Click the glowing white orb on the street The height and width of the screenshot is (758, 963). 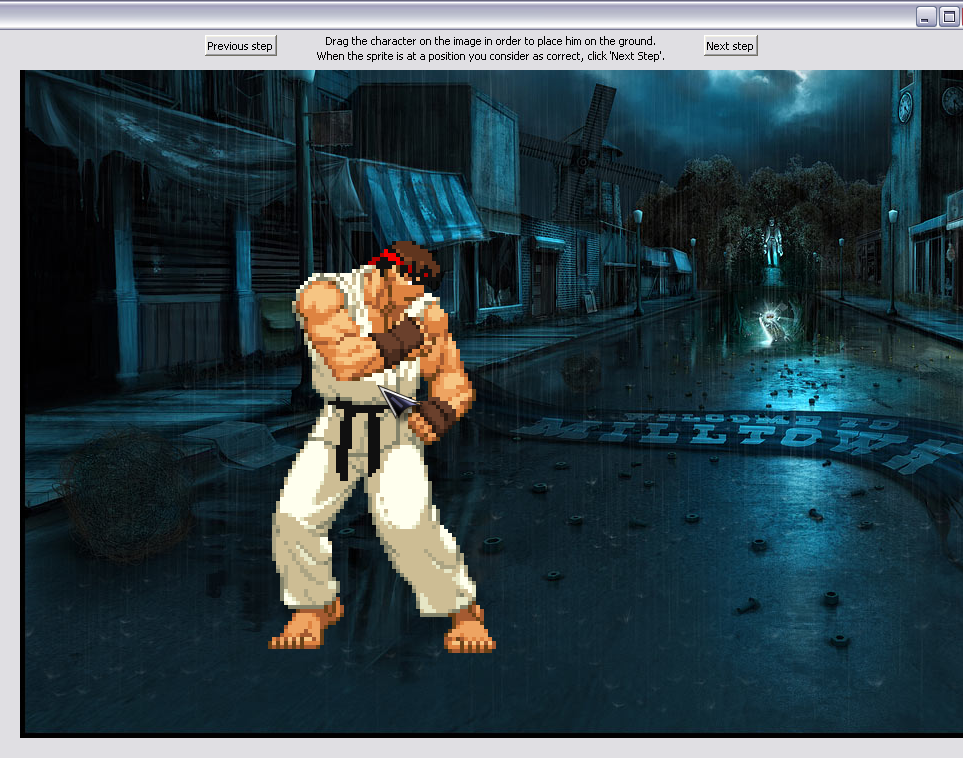(x=771, y=321)
